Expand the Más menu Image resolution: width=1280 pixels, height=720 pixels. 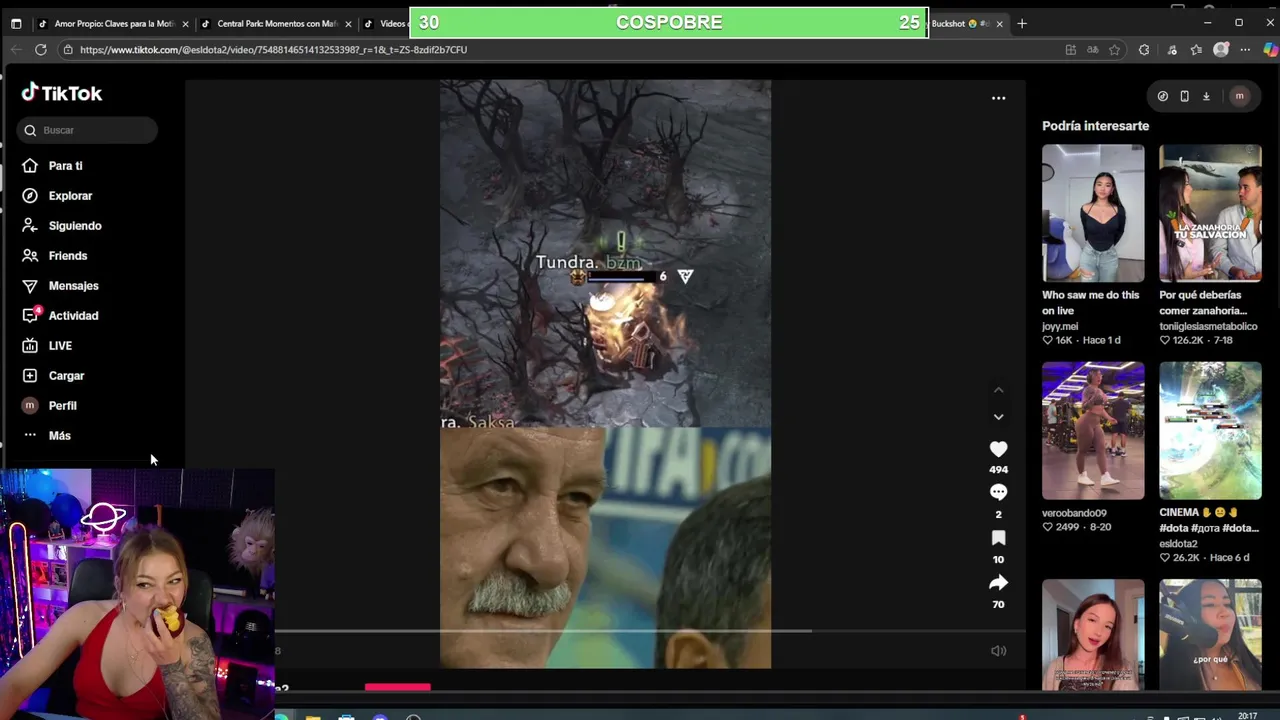tap(59, 436)
